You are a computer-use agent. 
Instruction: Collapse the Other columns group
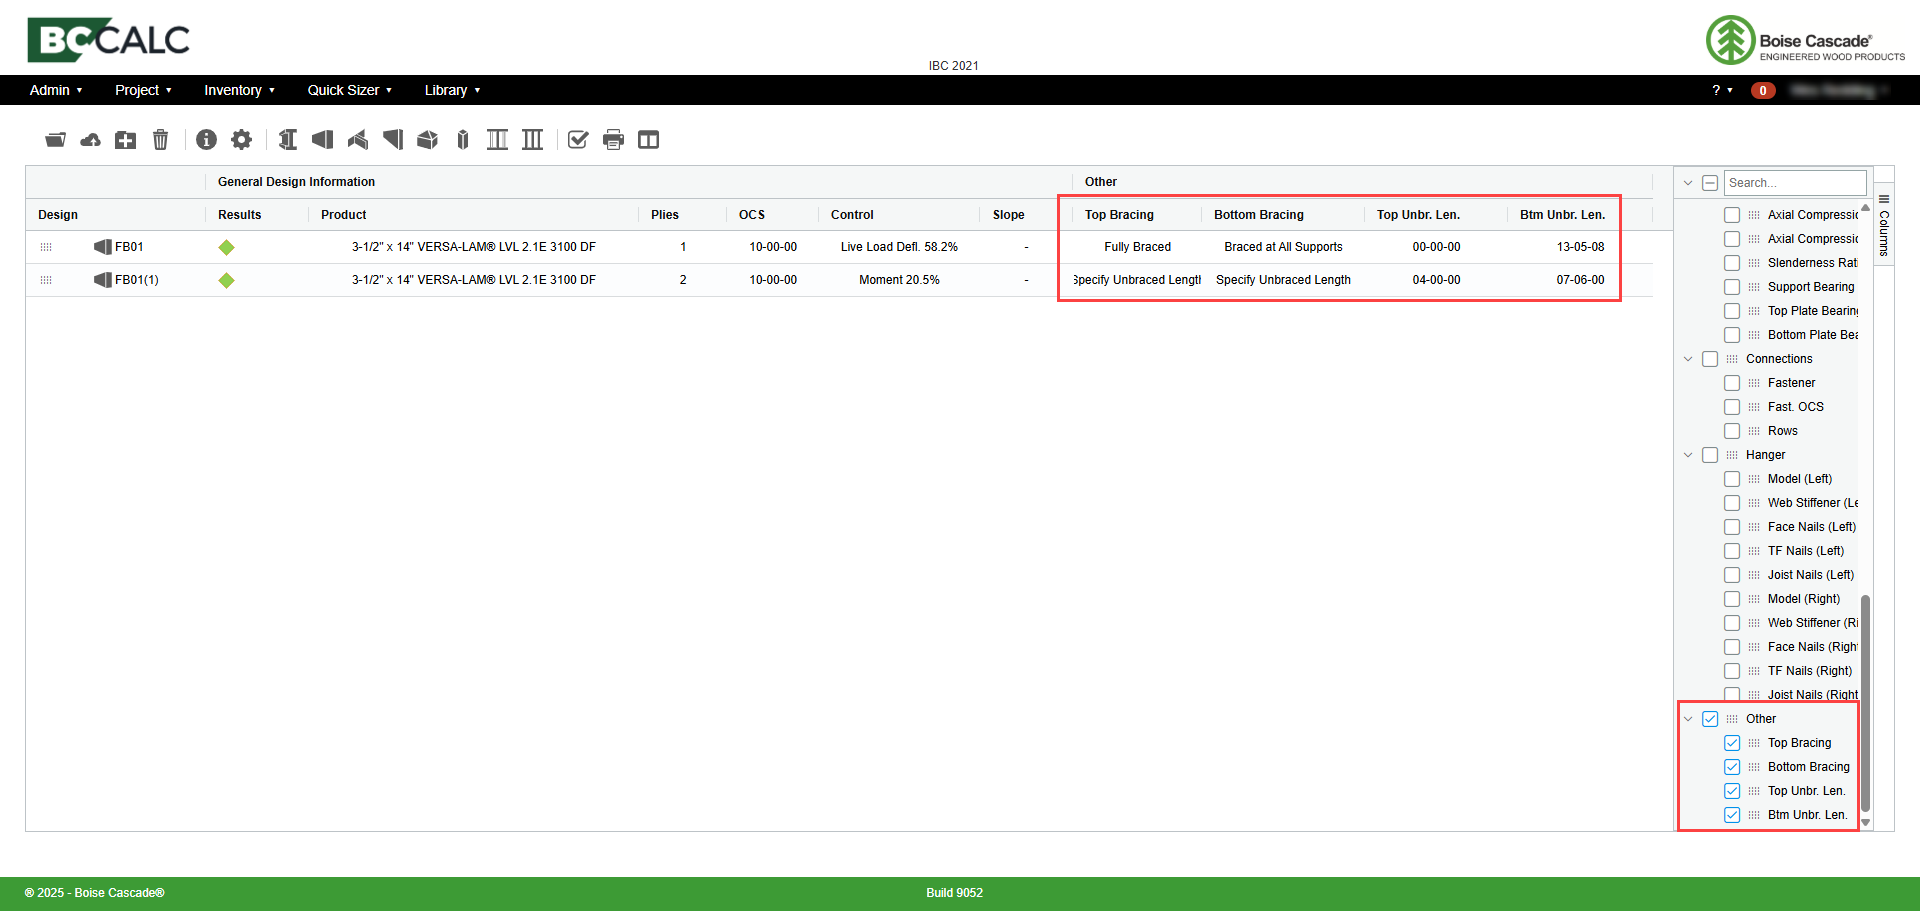click(1688, 719)
